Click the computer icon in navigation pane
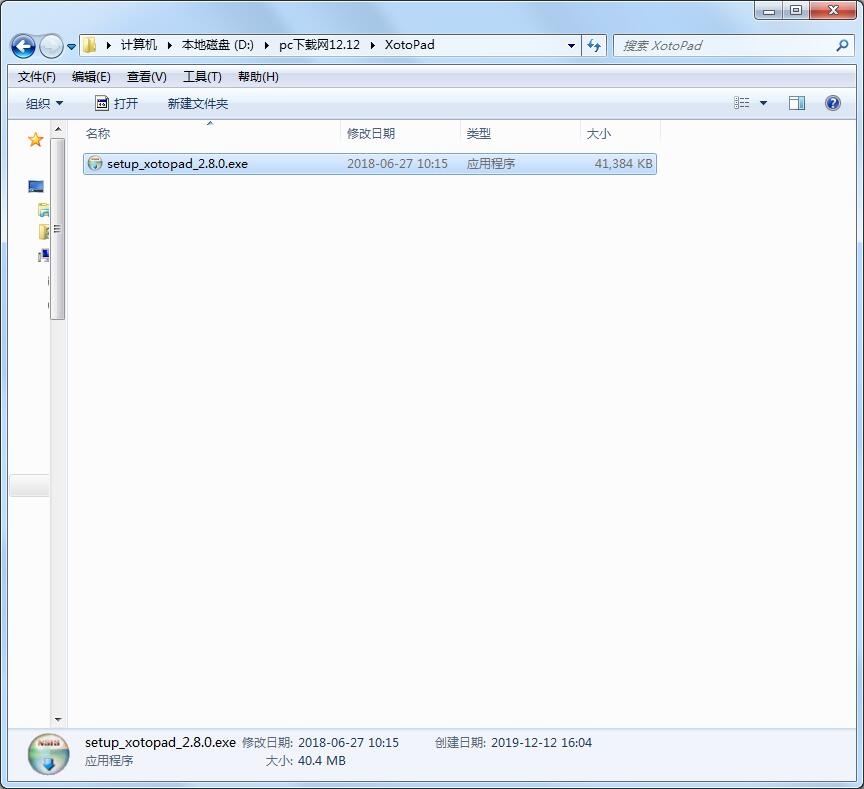This screenshot has width=864, height=789. (44, 255)
